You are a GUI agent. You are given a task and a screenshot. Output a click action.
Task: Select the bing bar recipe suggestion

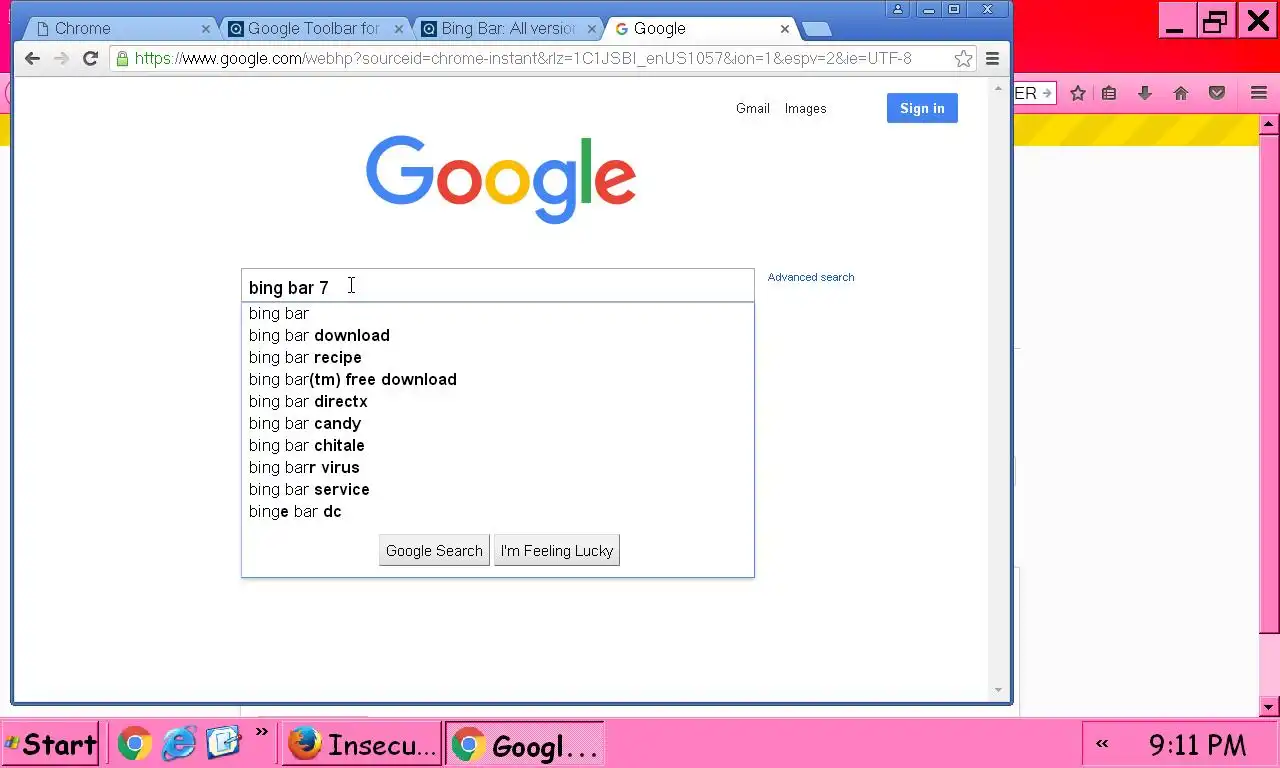[498, 357]
